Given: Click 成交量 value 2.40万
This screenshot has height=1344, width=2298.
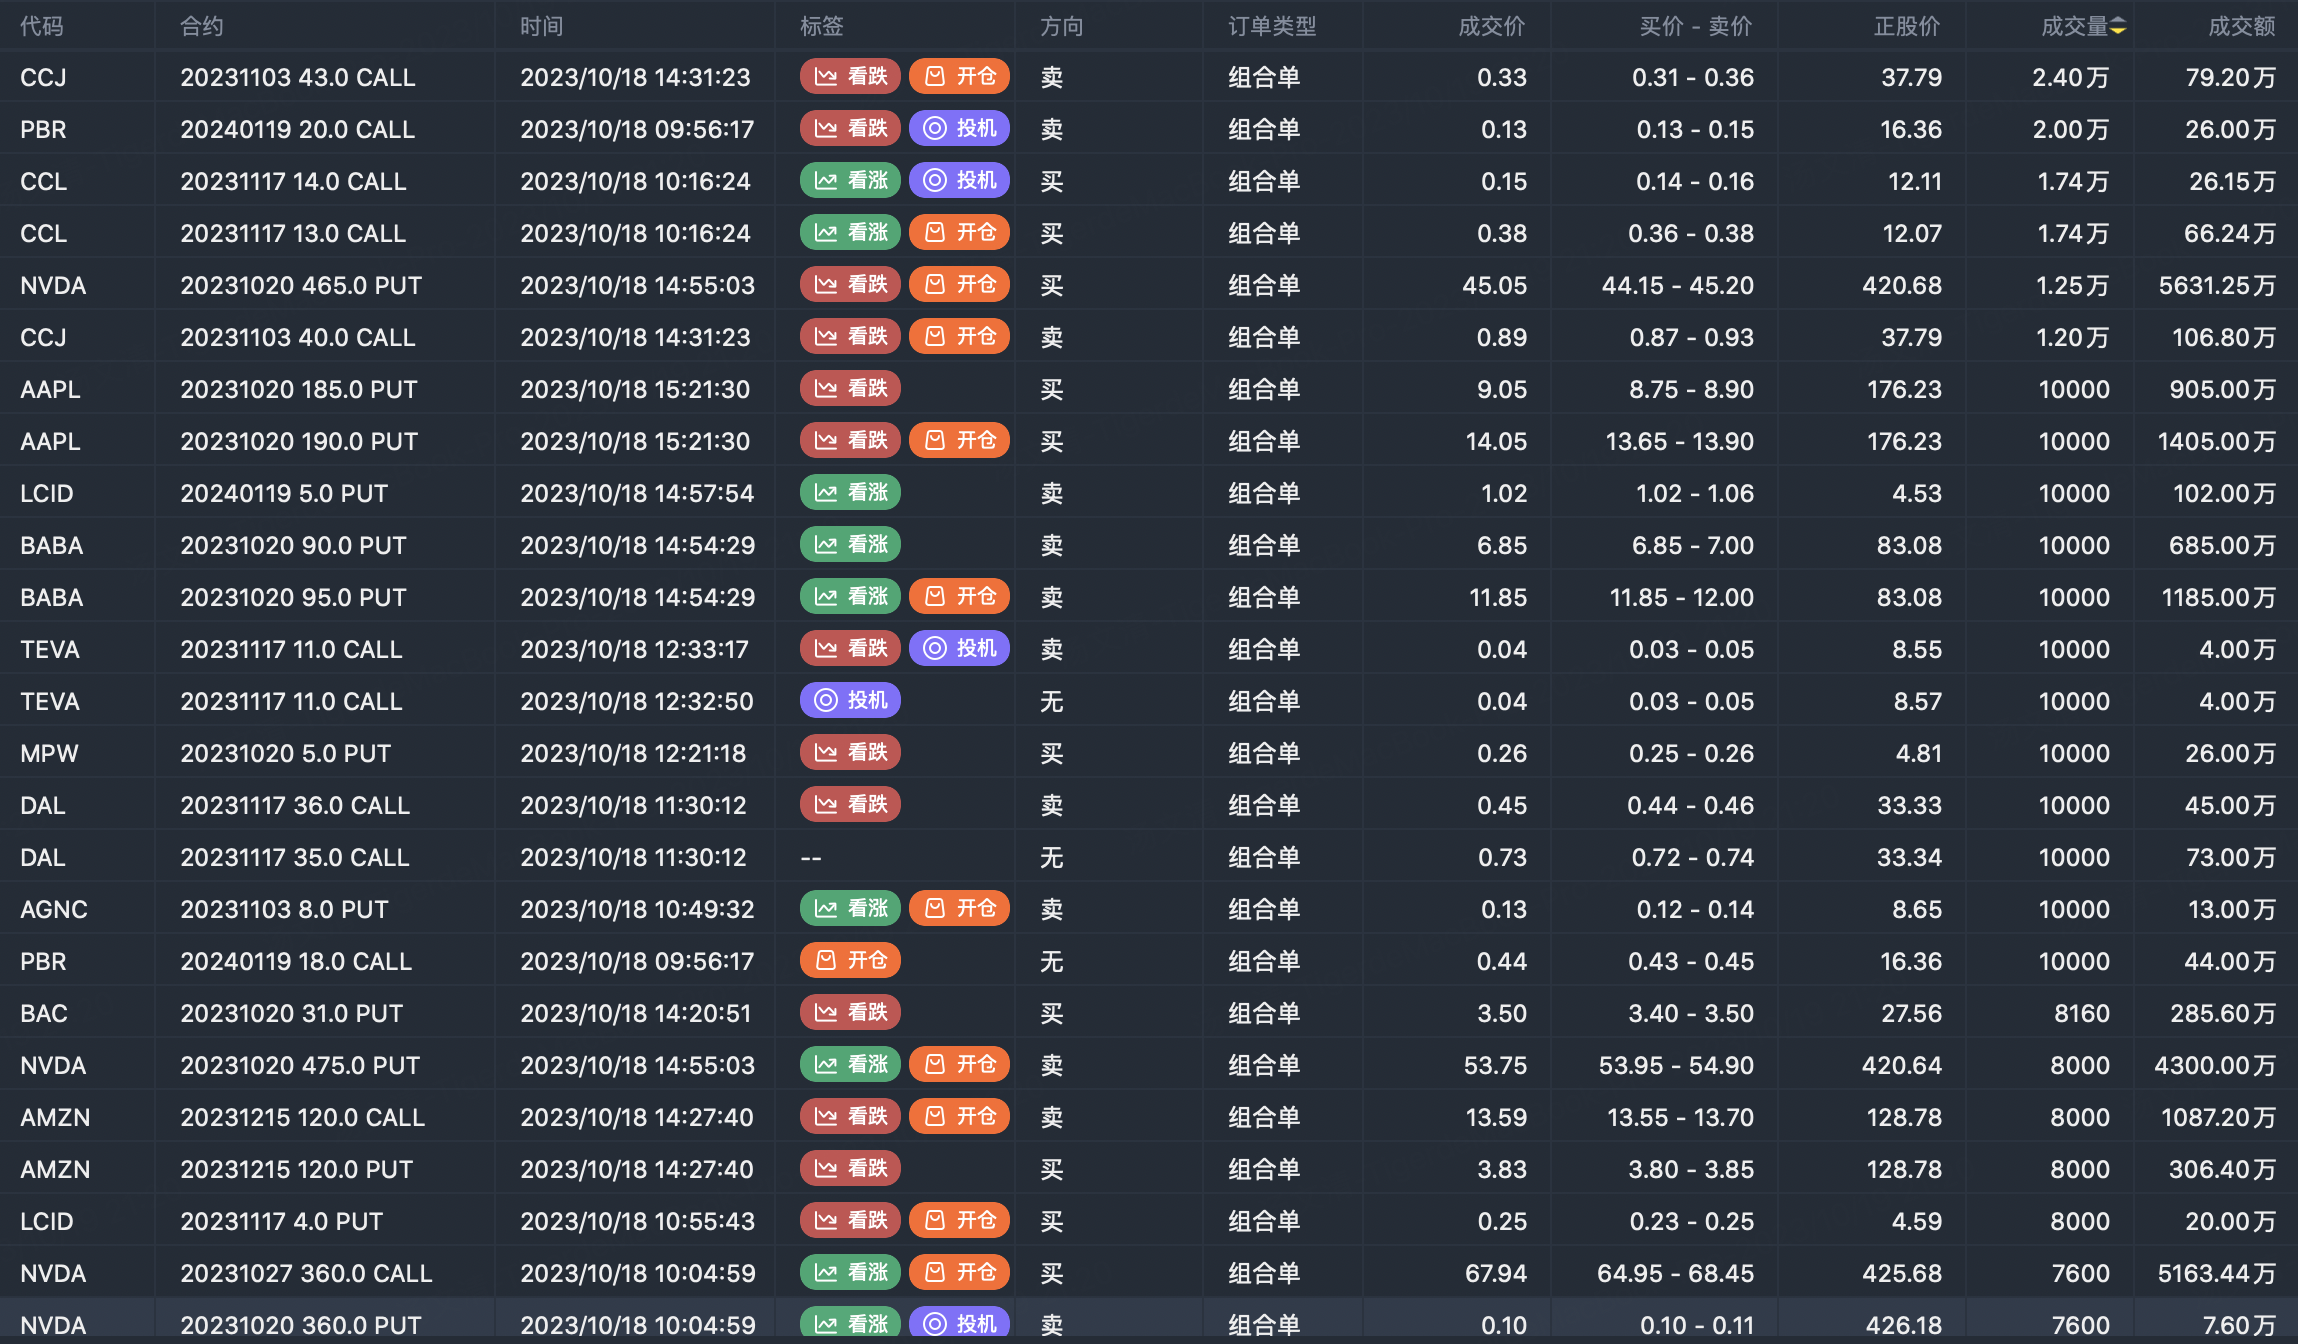Looking at the screenshot, I should (x=2071, y=77).
